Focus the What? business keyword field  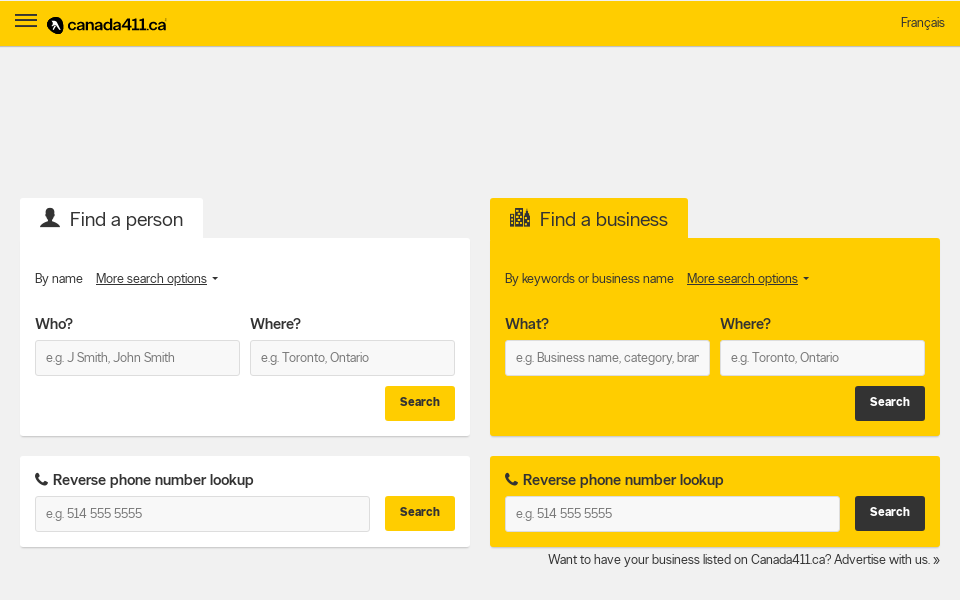(x=607, y=358)
